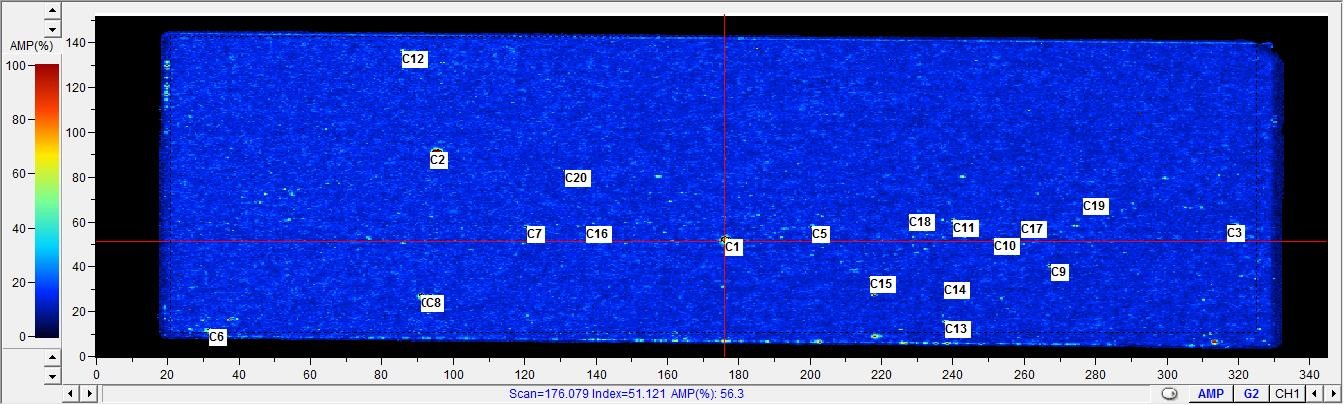The height and width of the screenshot is (405, 1344).
Task: Toggle the oval switch left of AMP
Action: point(1170,394)
